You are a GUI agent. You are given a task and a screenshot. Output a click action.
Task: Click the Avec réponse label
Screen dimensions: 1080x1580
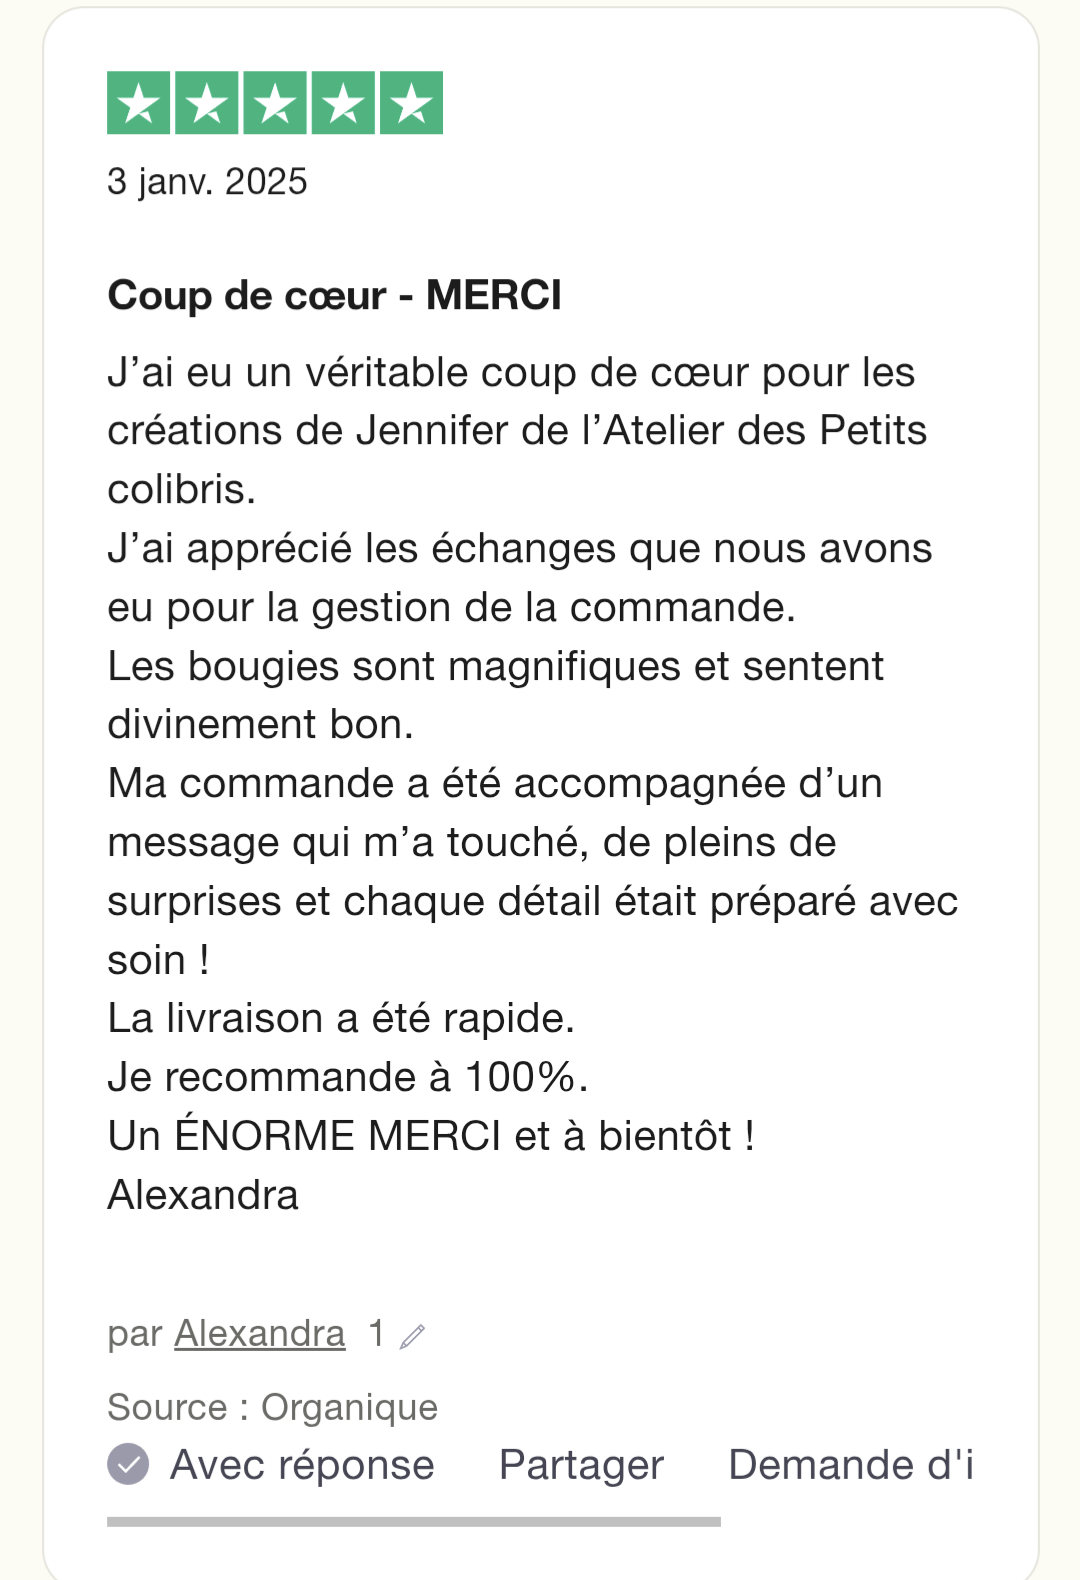302,1465
